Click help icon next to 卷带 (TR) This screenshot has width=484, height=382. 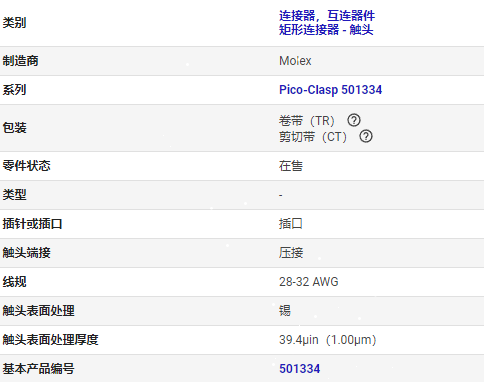(x=354, y=120)
